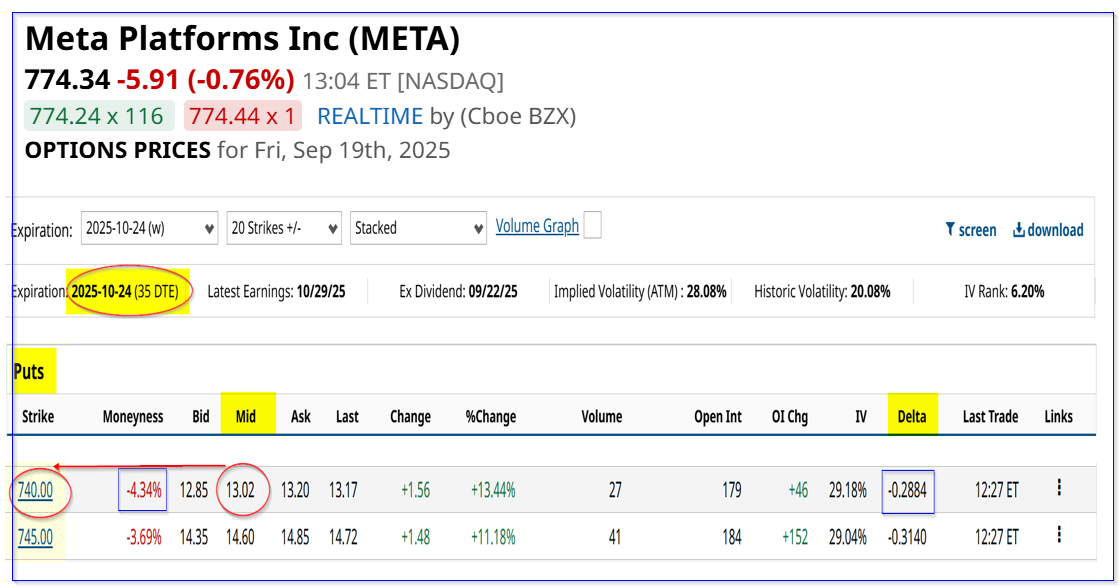Sort by Moneyness column header
The width and height of the screenshot is (1119, 586).
(133, 417)
